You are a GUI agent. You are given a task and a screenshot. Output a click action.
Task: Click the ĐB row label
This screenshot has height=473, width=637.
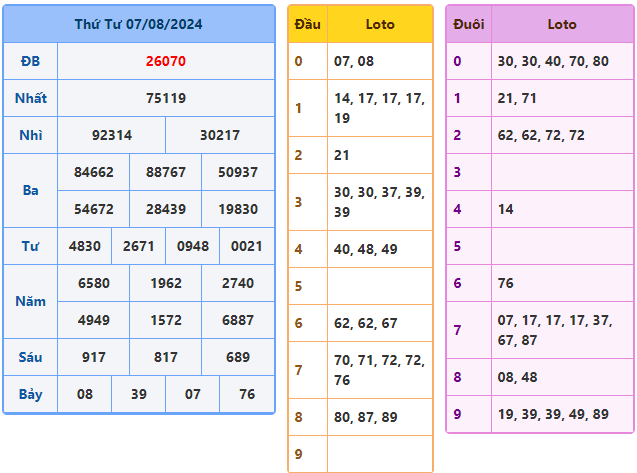(x=30, y=61)
